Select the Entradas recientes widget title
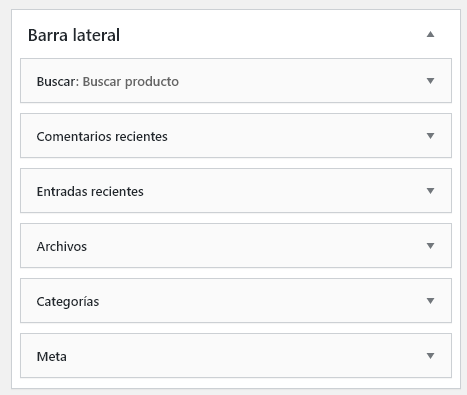Image resolution: width=467 pixels, height=395 pixels. [90, 191]
